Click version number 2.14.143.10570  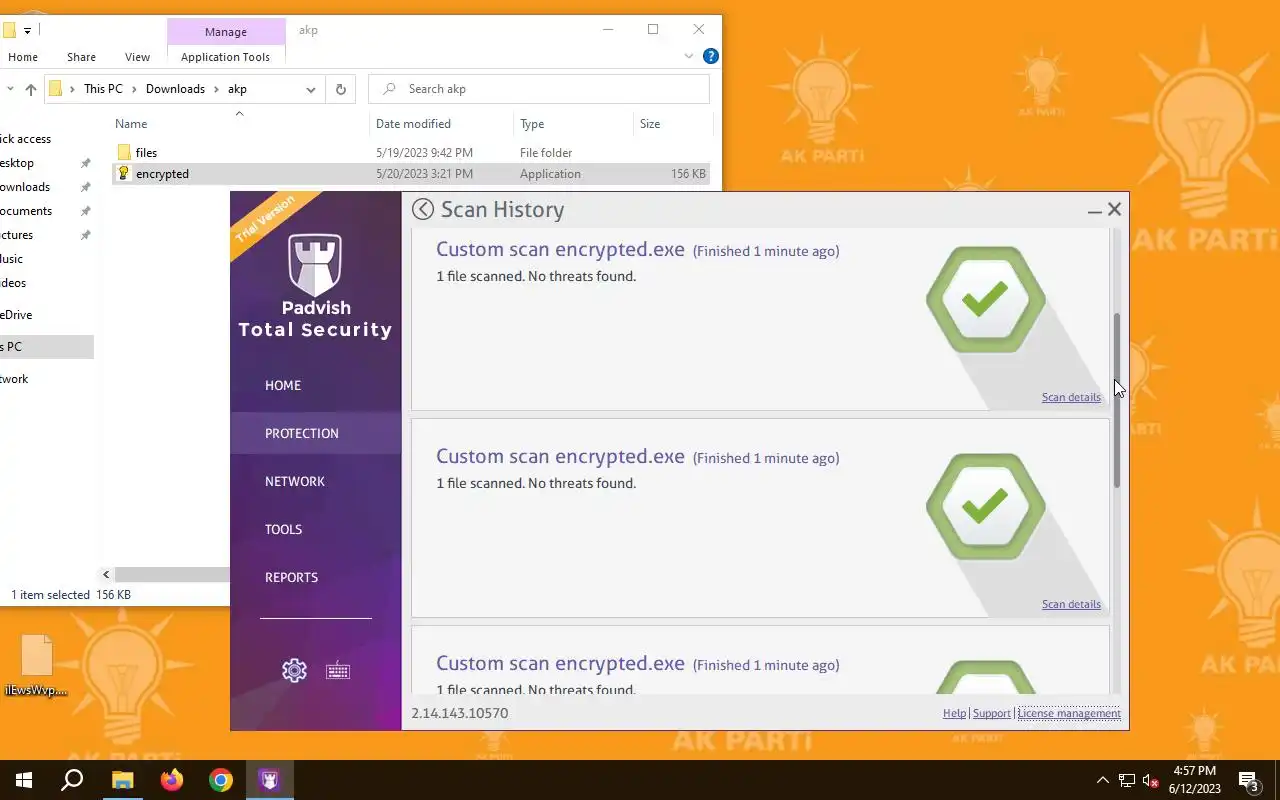pyautogui.click(x=460, y=713)
